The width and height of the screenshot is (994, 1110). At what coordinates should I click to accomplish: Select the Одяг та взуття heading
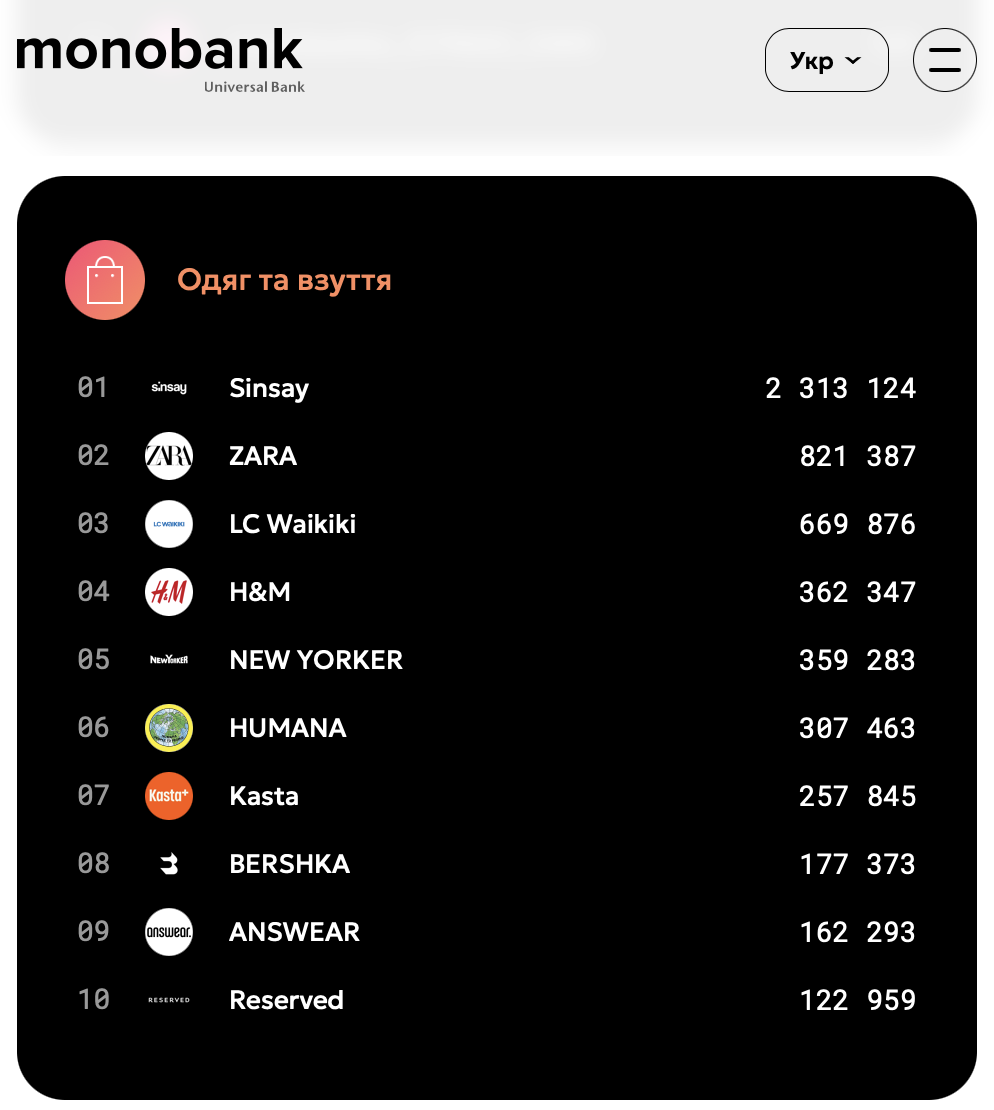[284, 280]
